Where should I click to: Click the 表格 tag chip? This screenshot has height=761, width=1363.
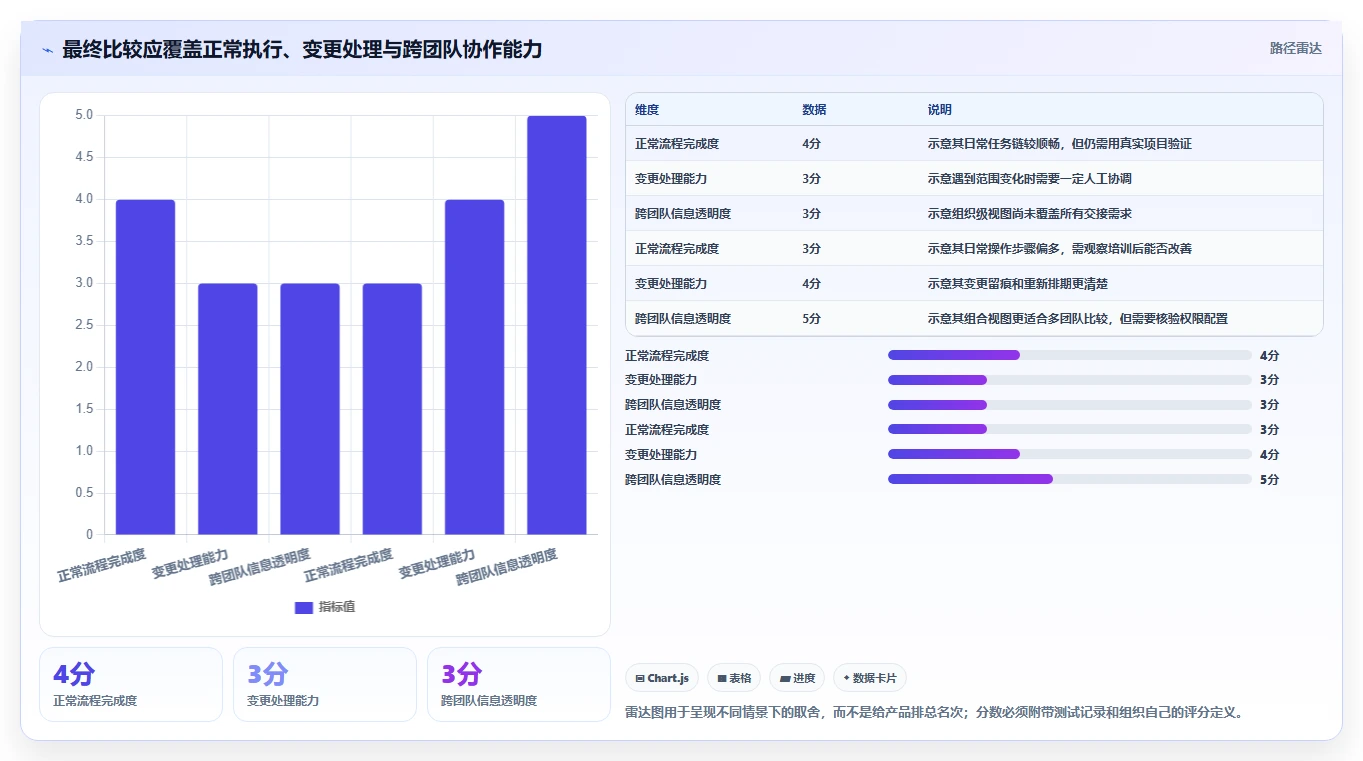pyautogui.click(x=734, y=678)
